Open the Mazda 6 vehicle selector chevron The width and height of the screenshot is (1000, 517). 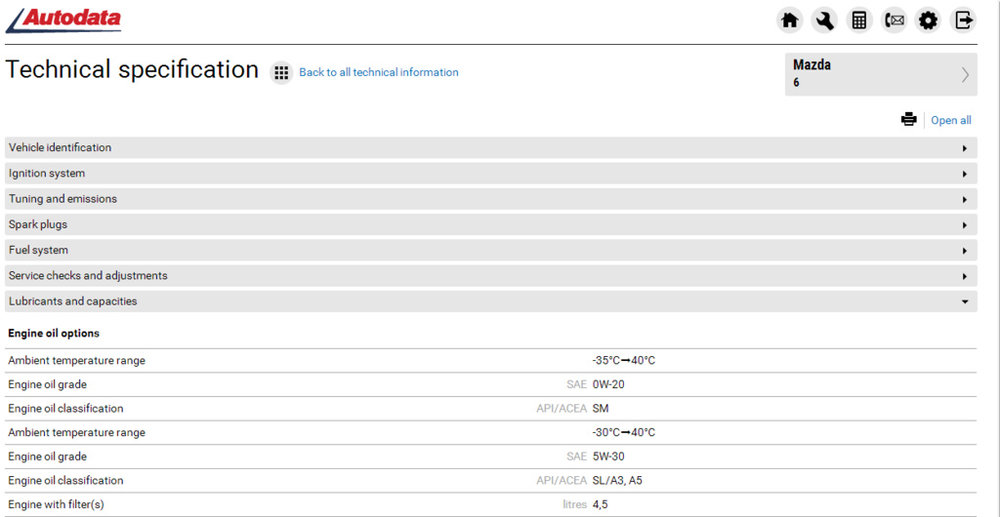tap(965, 75)
